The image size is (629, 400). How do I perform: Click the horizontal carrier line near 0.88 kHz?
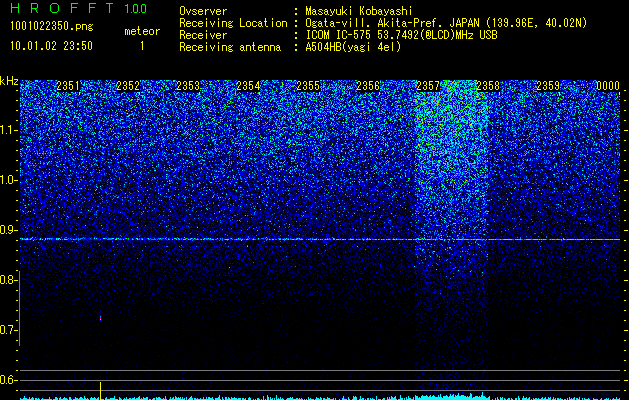pos(320,239)
